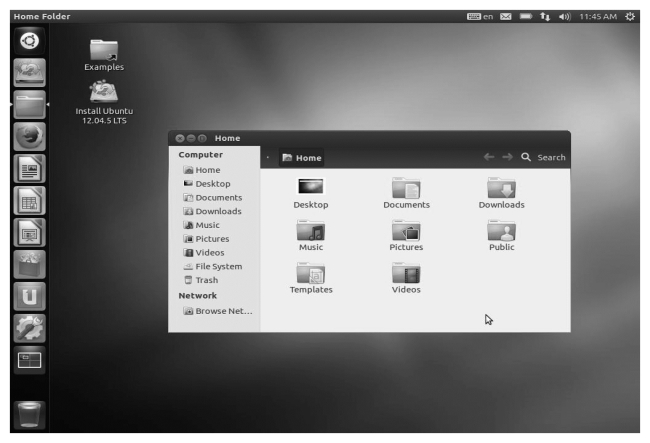Open the battery indicator
650x443 pixels.
(x=526, y=17)
